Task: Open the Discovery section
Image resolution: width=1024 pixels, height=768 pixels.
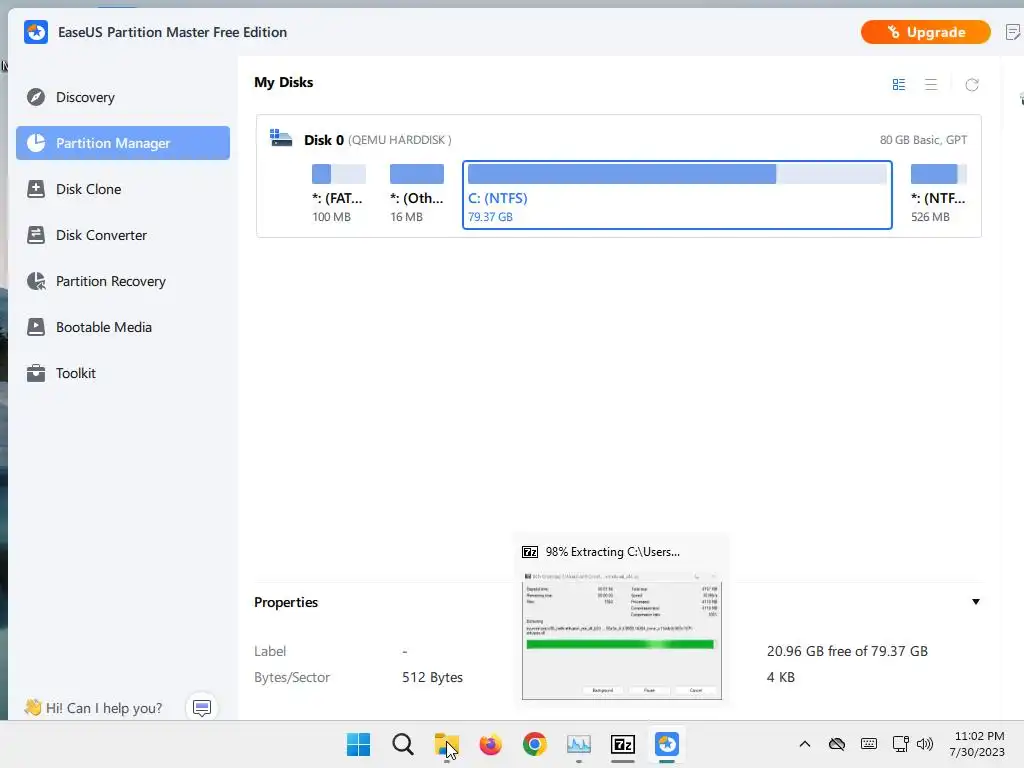Action: [x=123, y=97]
